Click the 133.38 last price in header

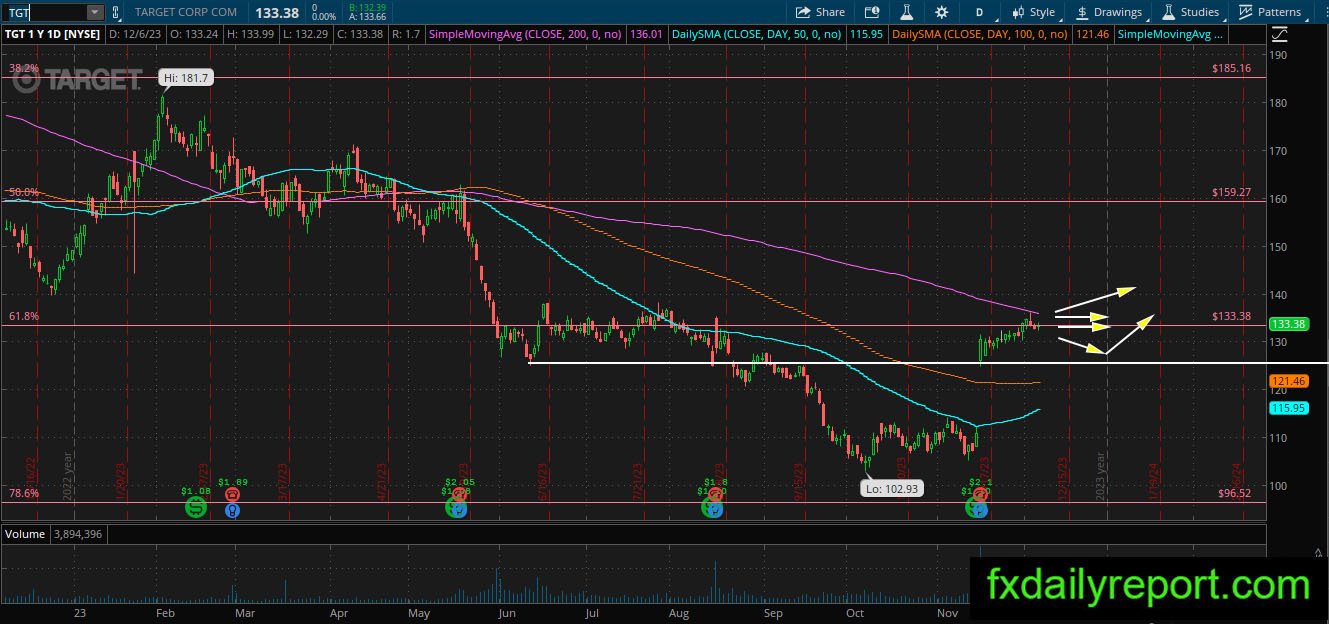[x=276, y=12]
